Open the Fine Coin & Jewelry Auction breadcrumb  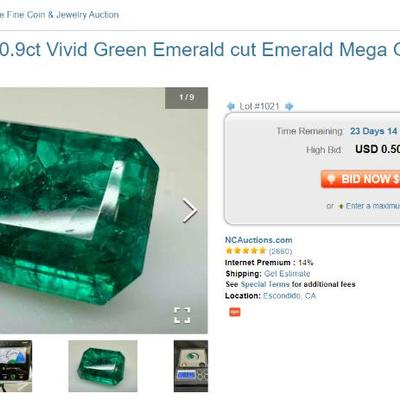pyautogui.click(x=59, y=15)
